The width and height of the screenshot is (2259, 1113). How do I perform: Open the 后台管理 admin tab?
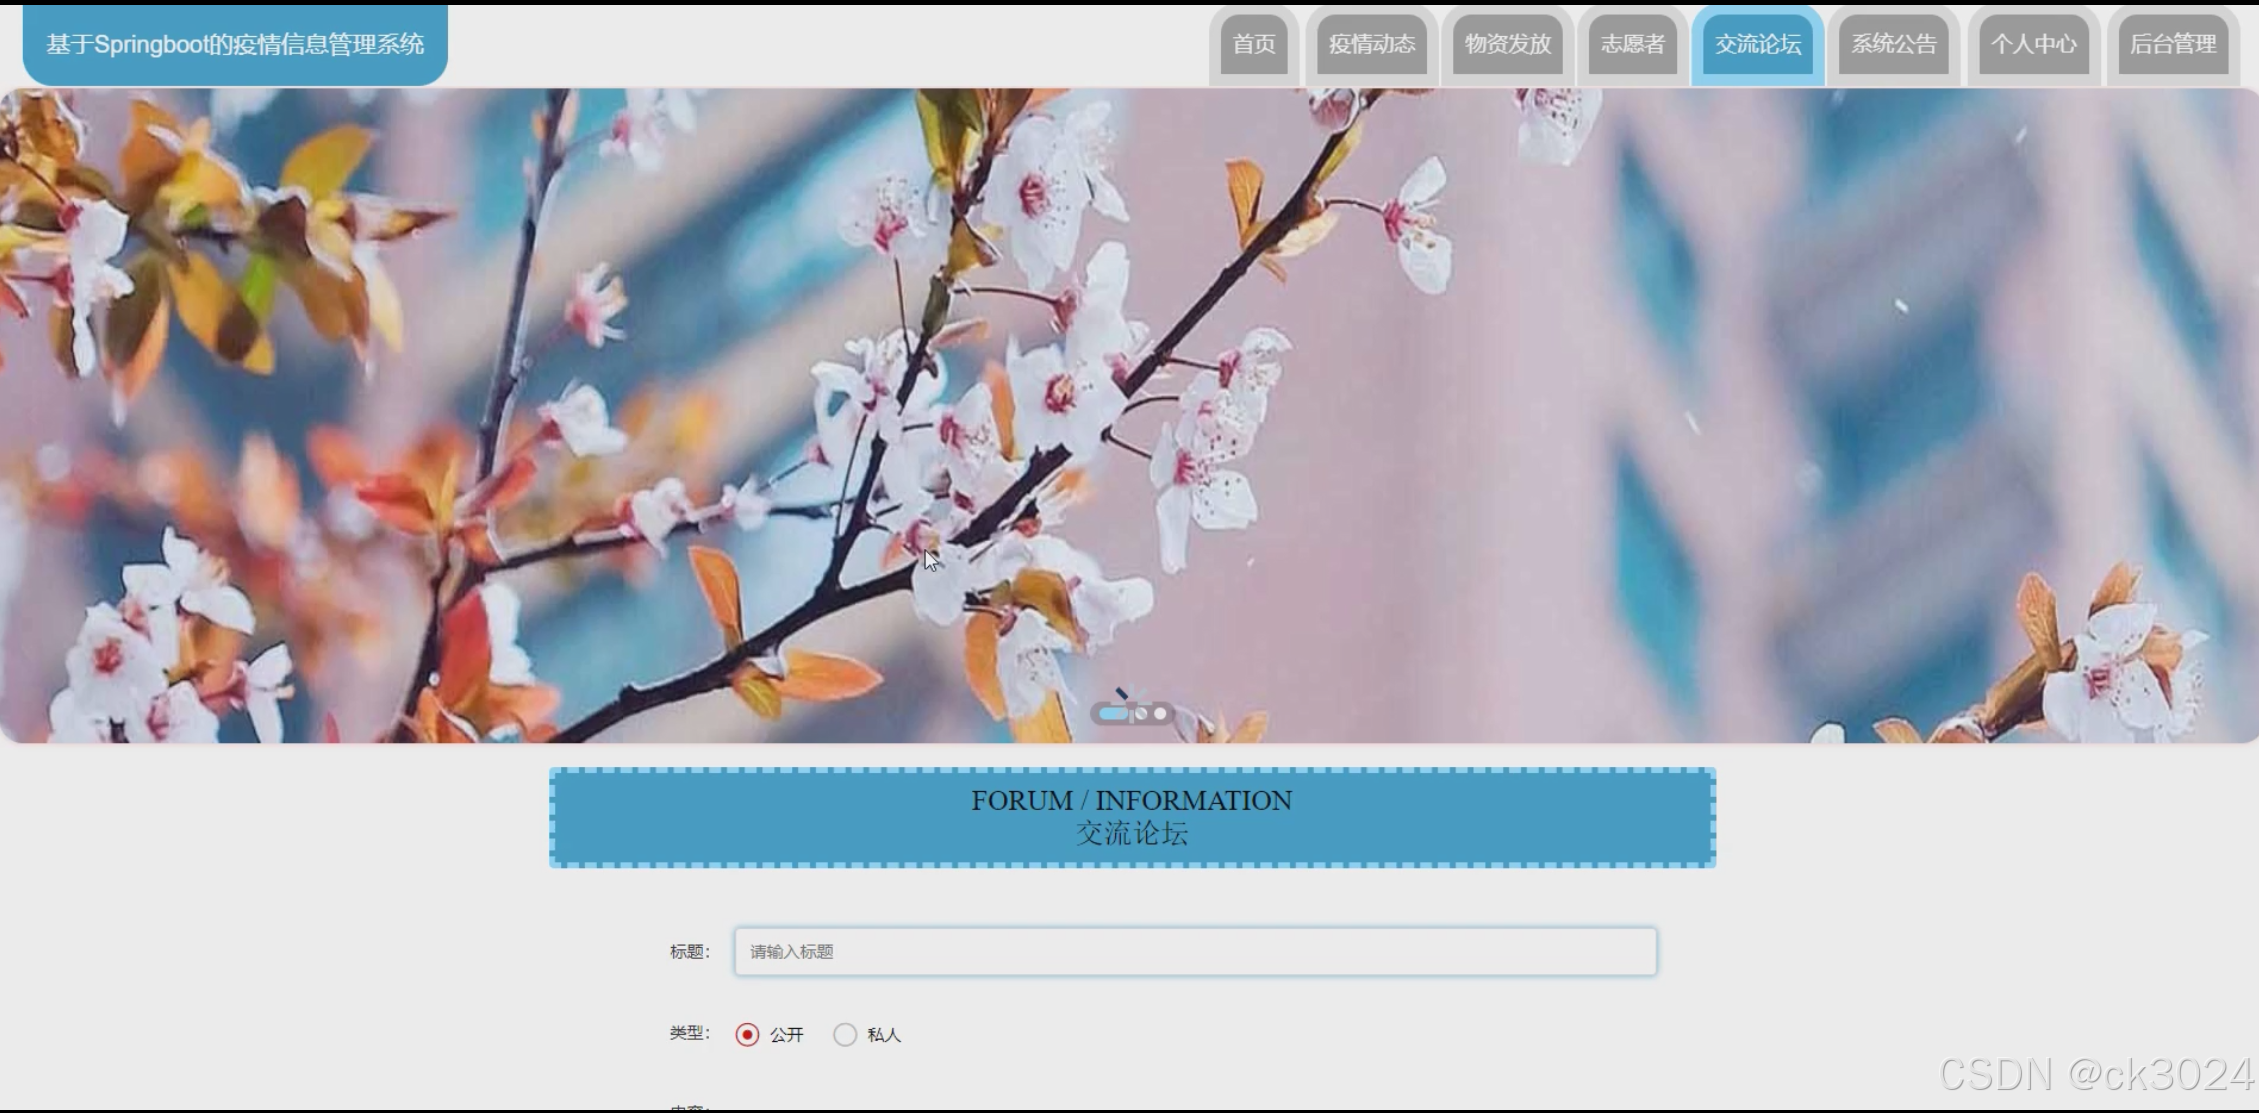pos(2172,45)
